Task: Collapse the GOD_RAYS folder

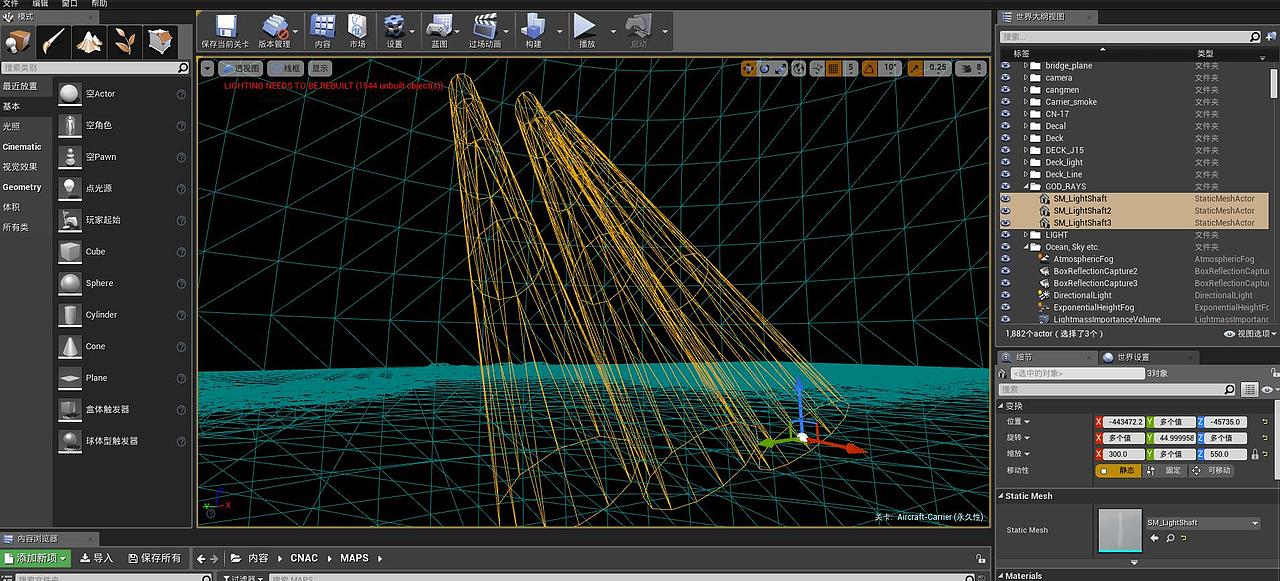Action: click(1026, 187)
